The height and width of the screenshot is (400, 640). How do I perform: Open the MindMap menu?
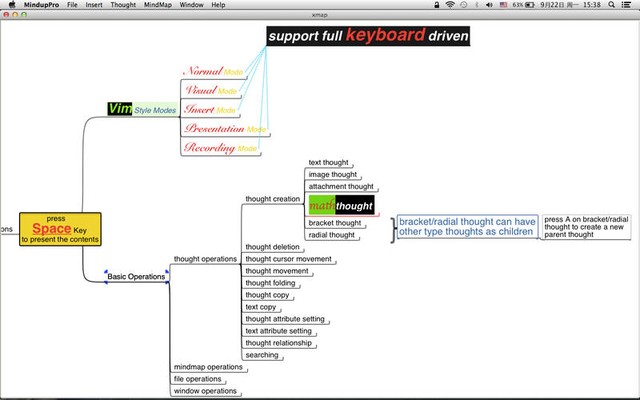[157, 5]
